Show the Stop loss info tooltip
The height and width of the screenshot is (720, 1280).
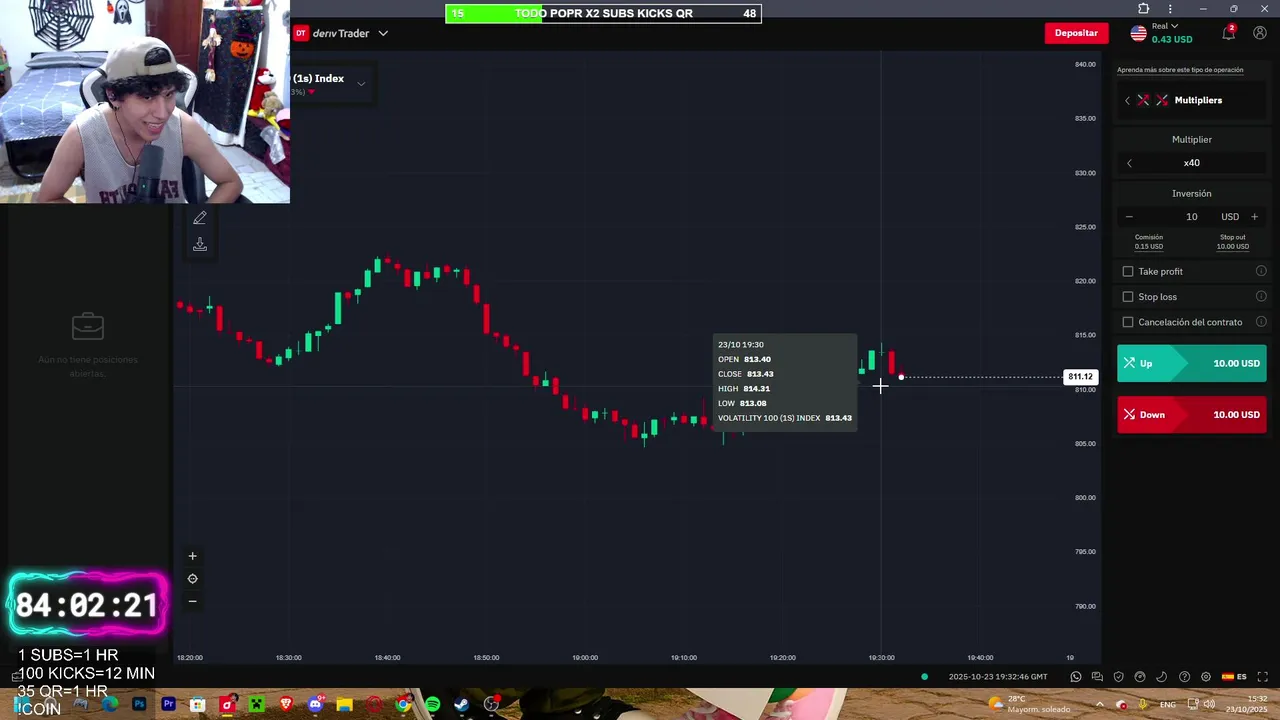click(1261, 297)
